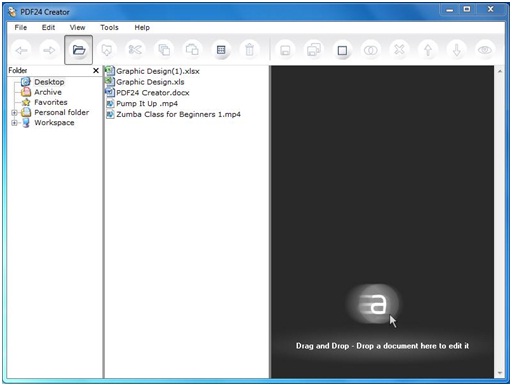Click the paste toolbar icon

pos(192,50)
